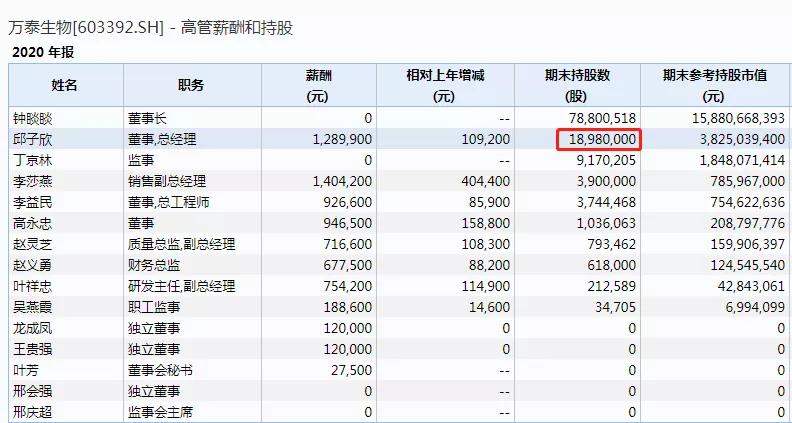Click the 监事会主席 position cell
Screen dimensions: 792x423
(161, 412)
